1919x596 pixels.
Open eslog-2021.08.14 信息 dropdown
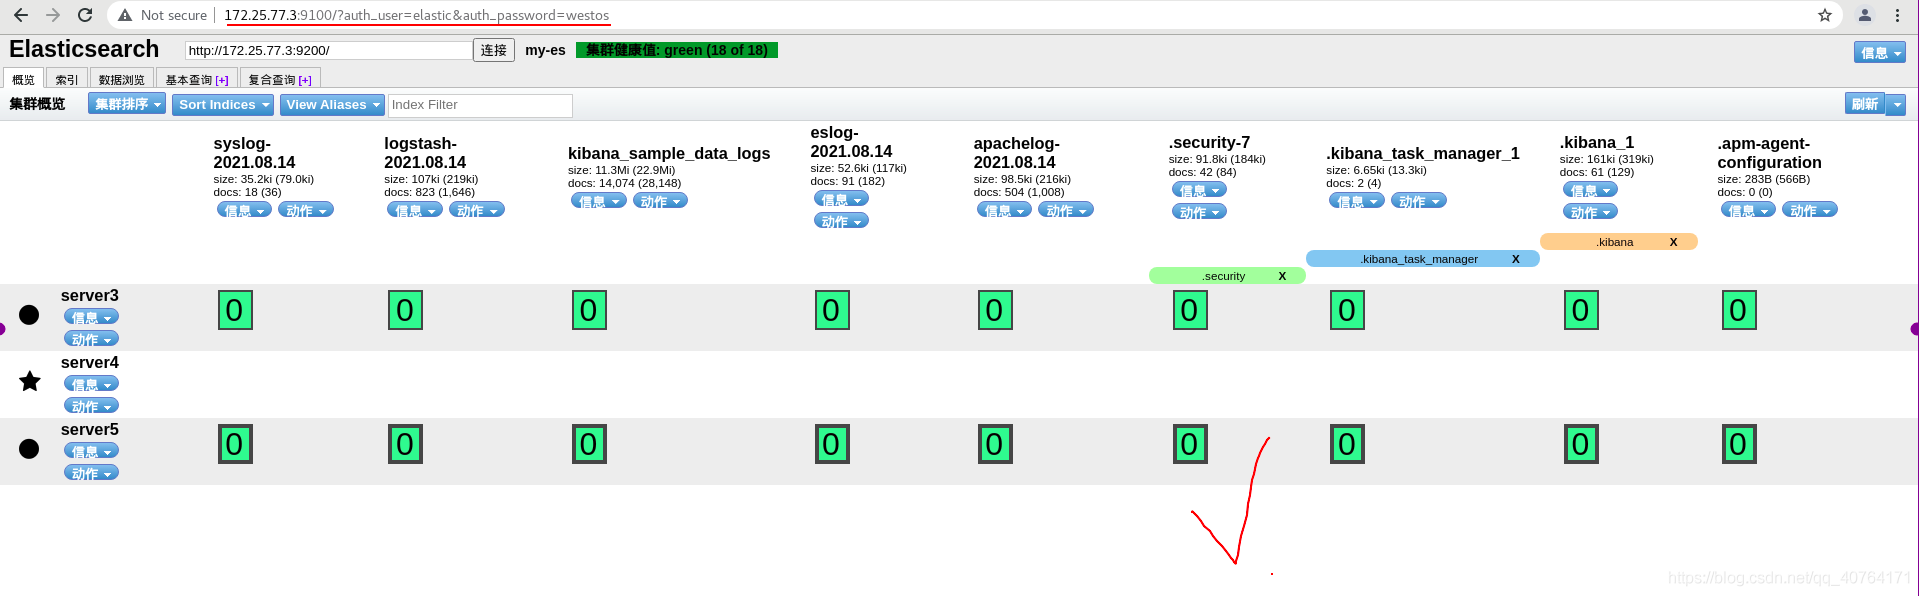coord(841,199)
